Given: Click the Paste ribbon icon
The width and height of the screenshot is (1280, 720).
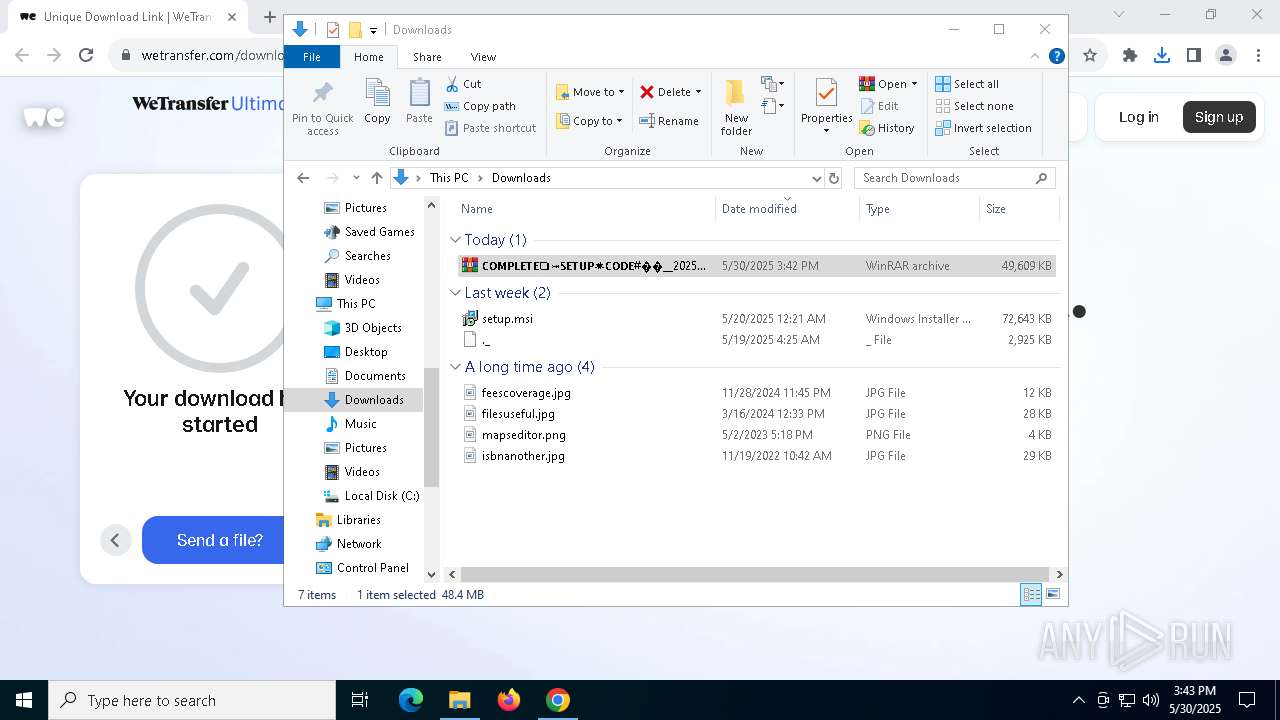Looking at the screenshot, I should pyautogui.click(x=419, y=102).
